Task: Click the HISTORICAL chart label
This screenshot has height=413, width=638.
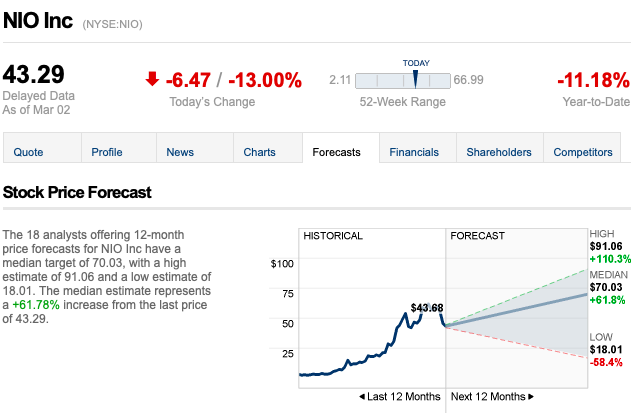Action: point(333,236)
